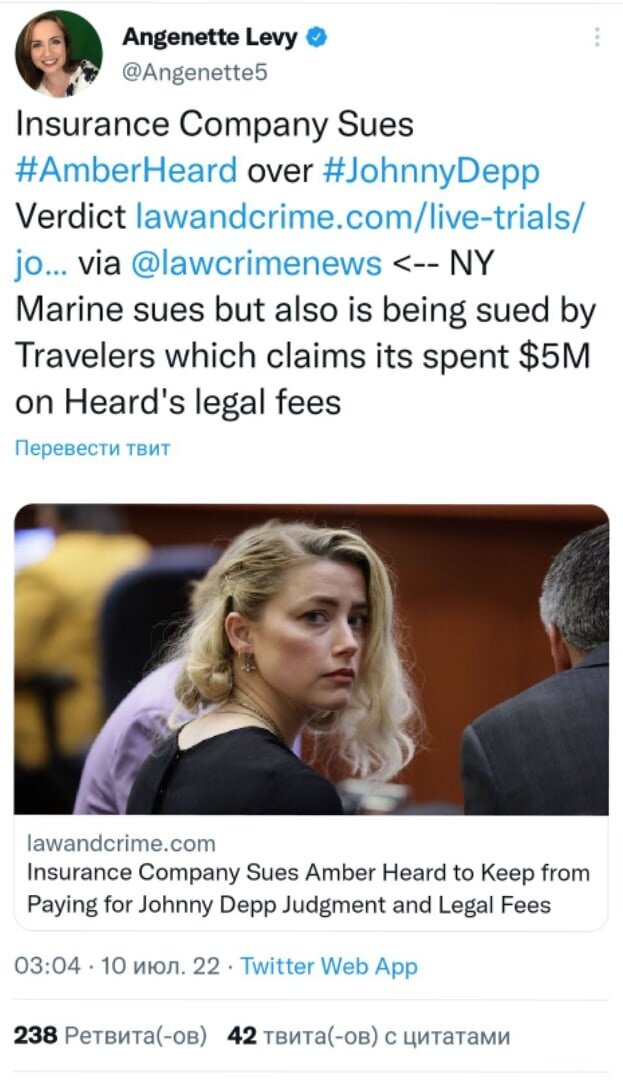
Task: View the 238 Ретвита(-ов) list
Action: coord(110,1036)
